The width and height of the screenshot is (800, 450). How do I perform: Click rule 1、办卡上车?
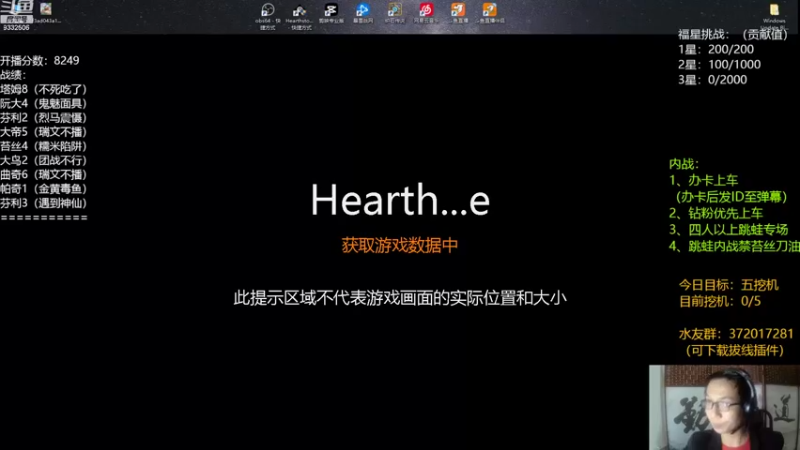[704, 180]
